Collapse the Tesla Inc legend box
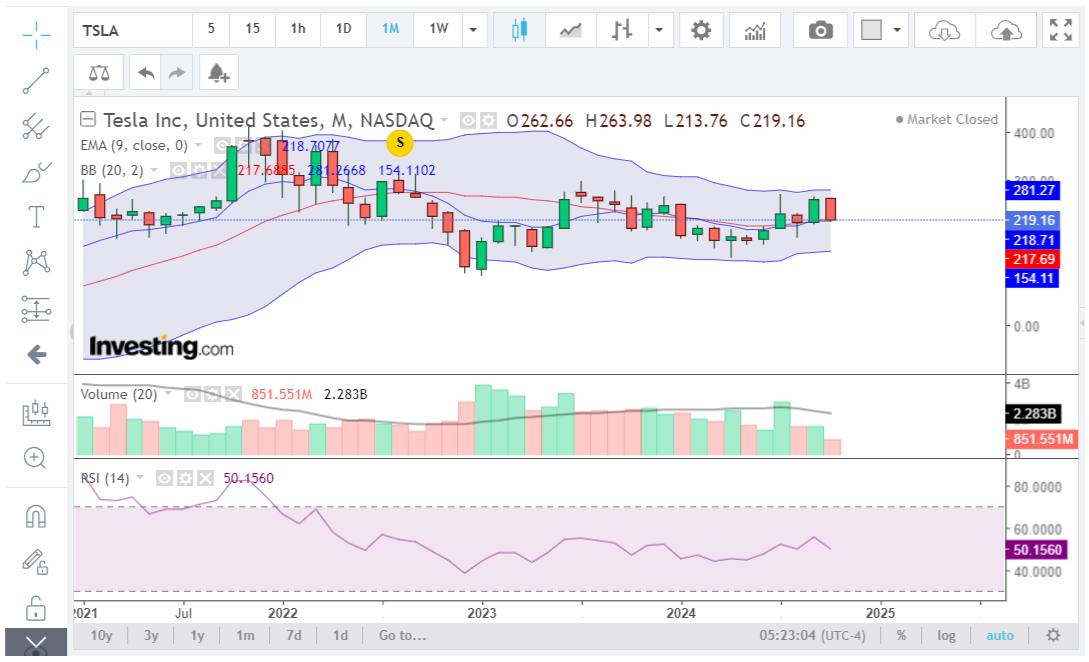The height and width of the screenshot is (662, 1089). (x=88, y=119)
